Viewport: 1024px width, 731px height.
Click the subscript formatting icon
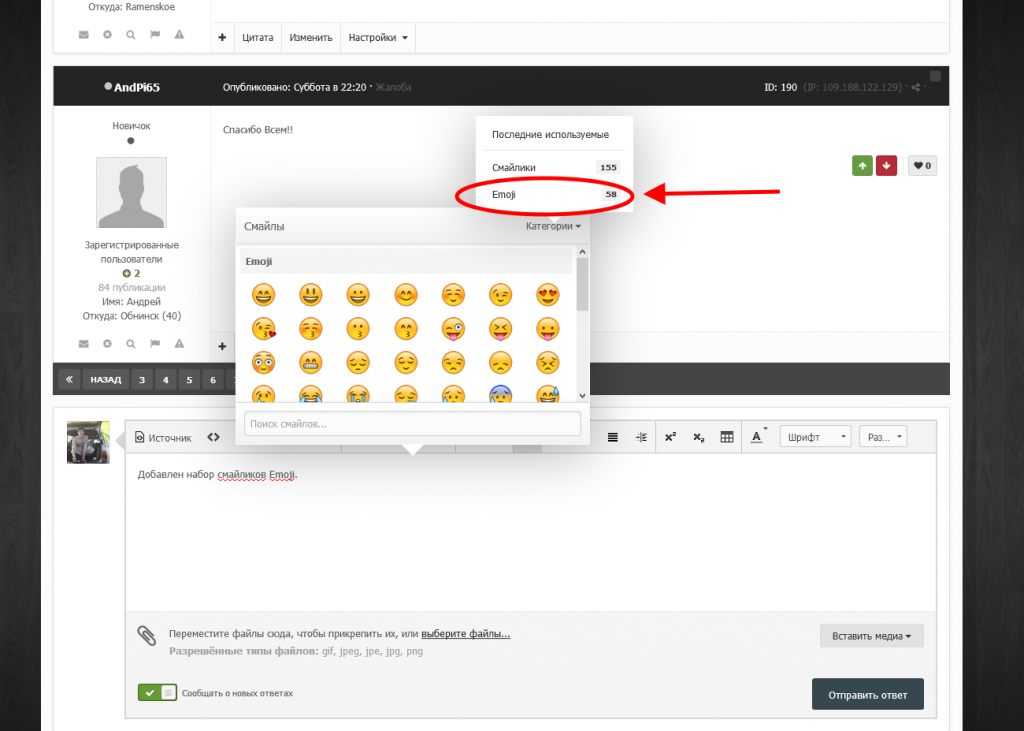coord(698,437)
